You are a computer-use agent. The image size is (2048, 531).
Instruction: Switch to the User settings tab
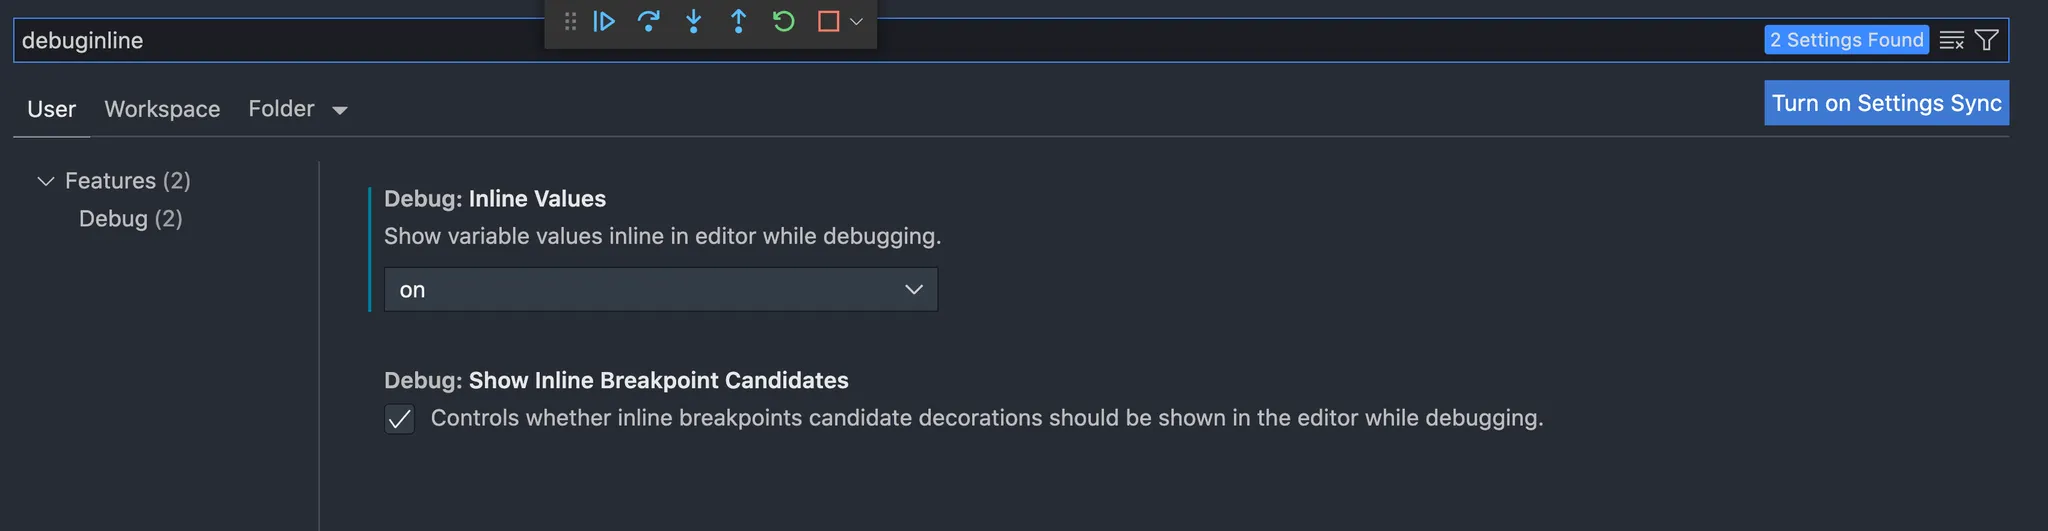tap(51, 109)
